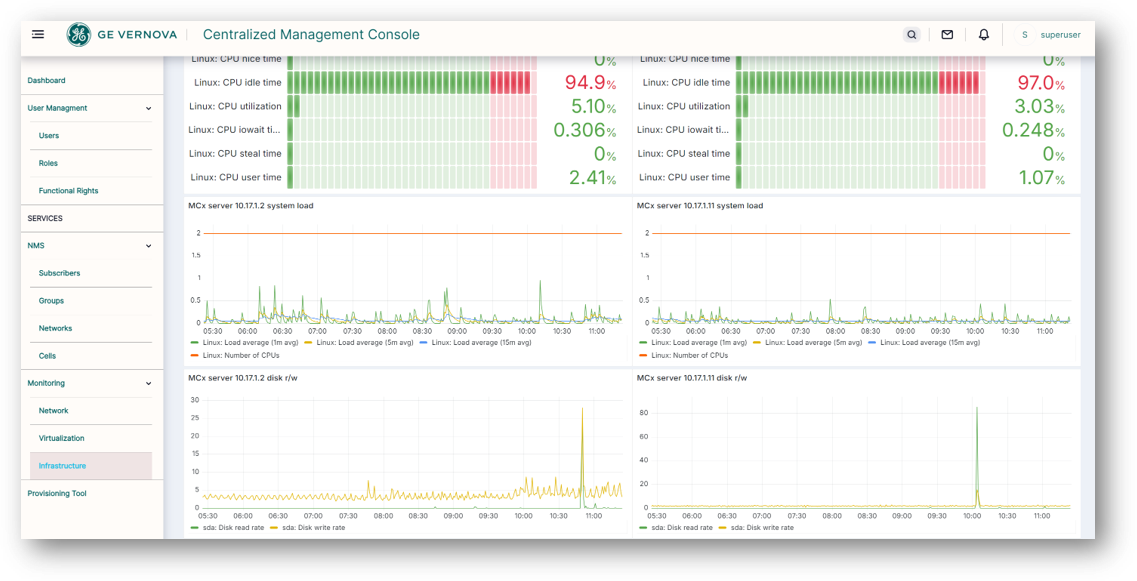Collapse the User Managment section chevron
Viewport: 1137px width, 581px height.
pos(148,108)
